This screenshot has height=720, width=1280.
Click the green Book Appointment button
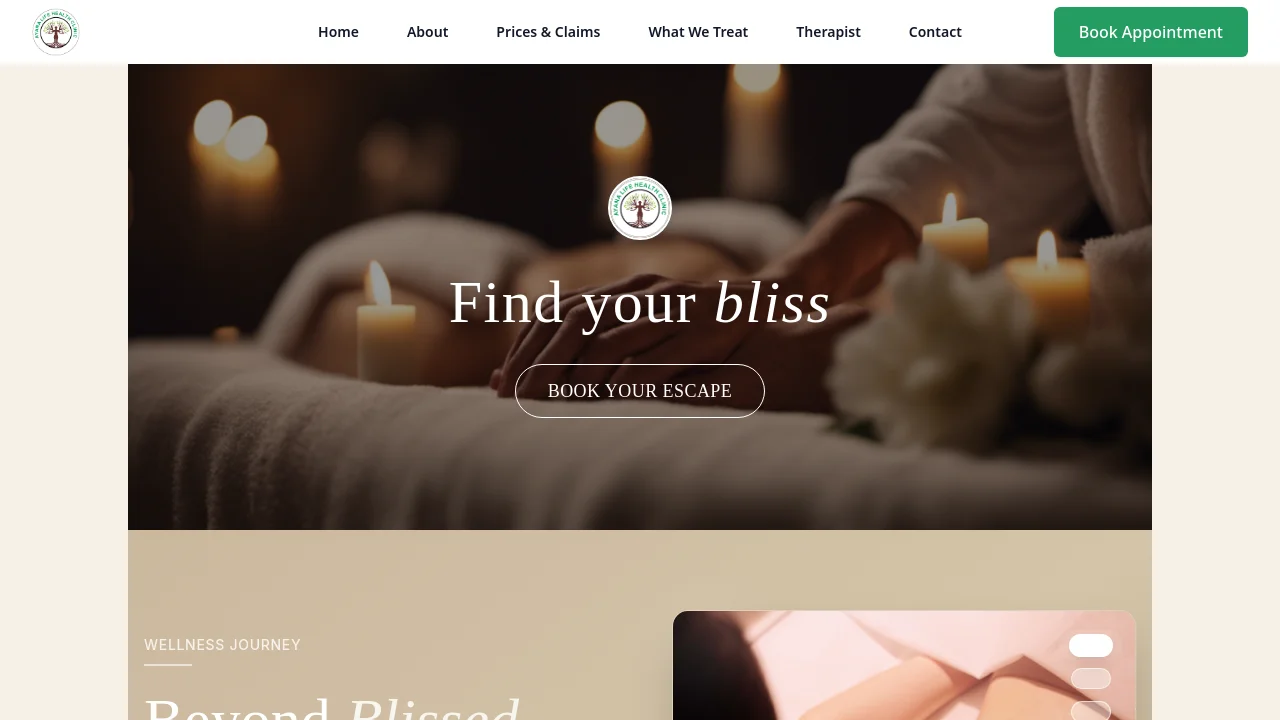pos(1151,32)
